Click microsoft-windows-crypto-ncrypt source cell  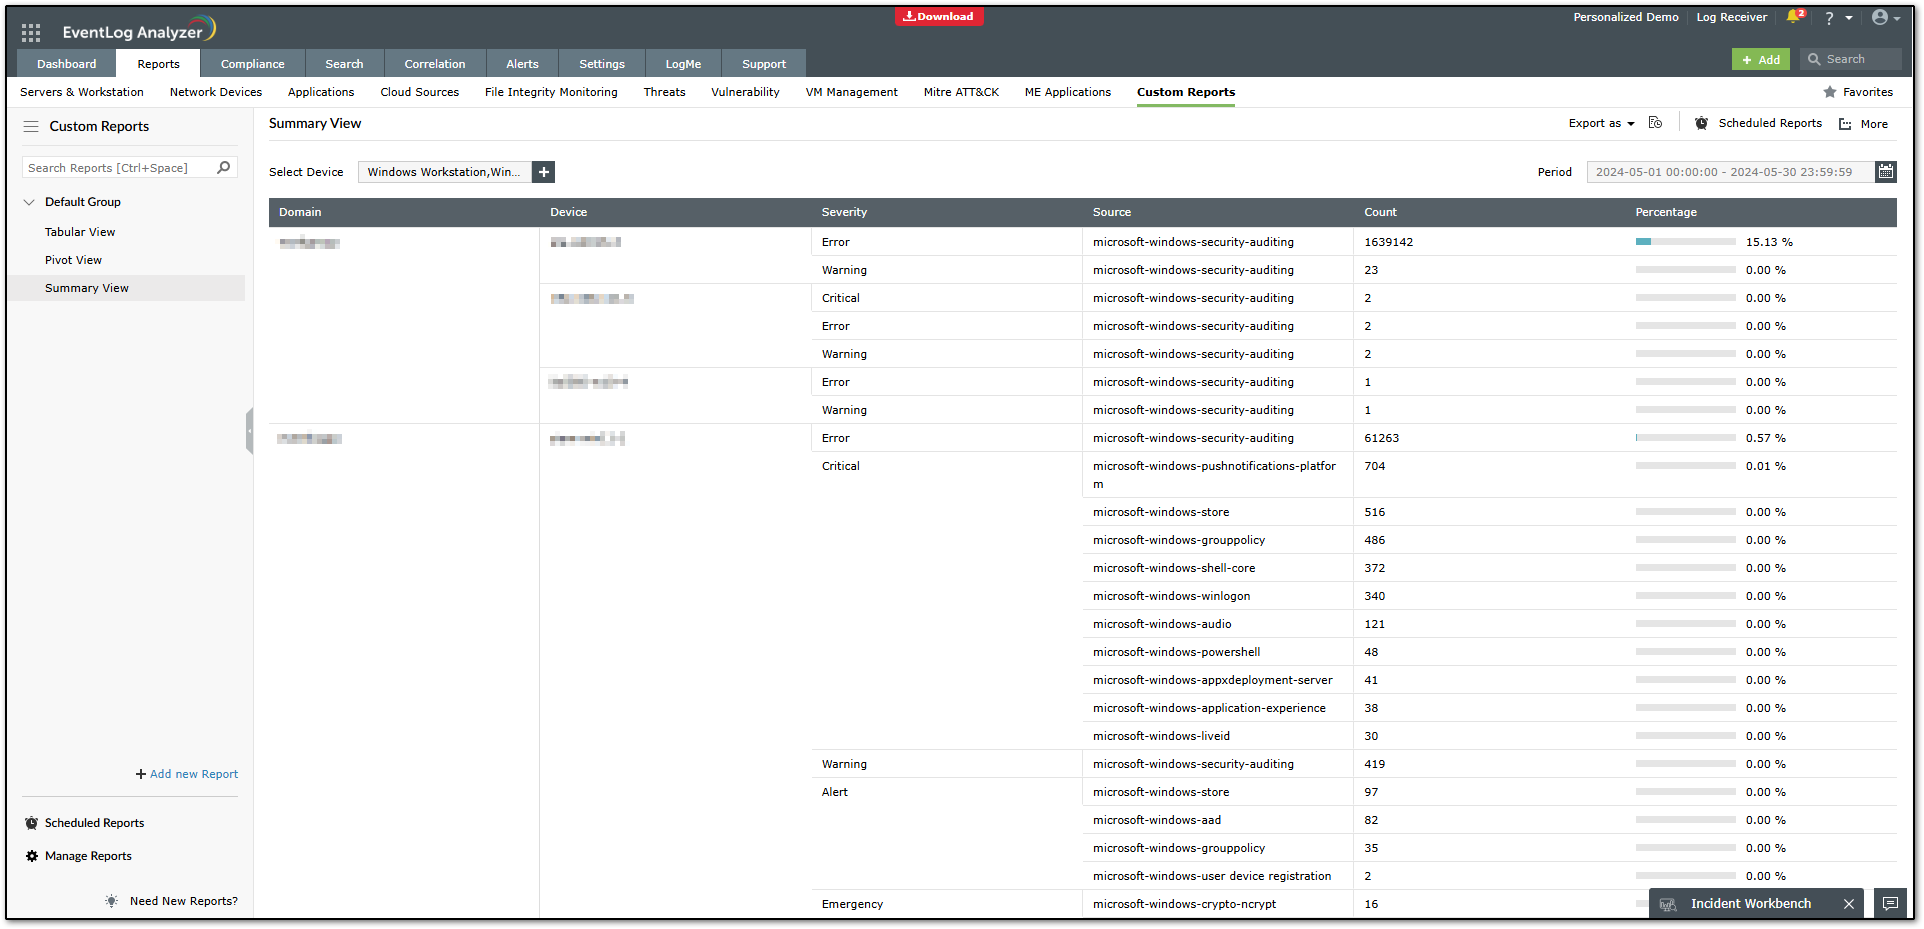pyautogui.click(x=1184, y=904)
